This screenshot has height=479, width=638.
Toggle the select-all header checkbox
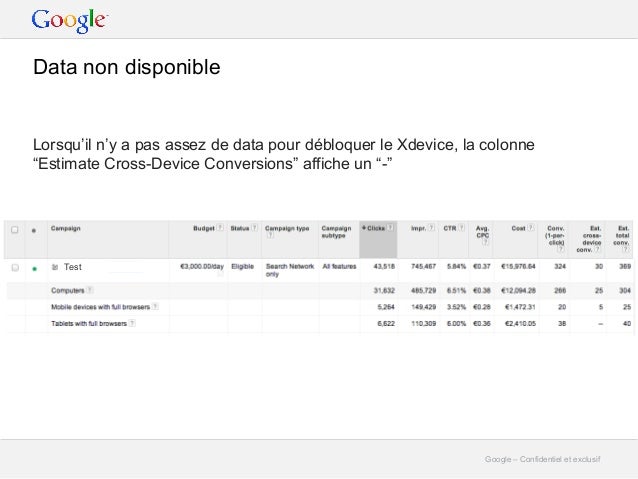(x=15, y=230)
